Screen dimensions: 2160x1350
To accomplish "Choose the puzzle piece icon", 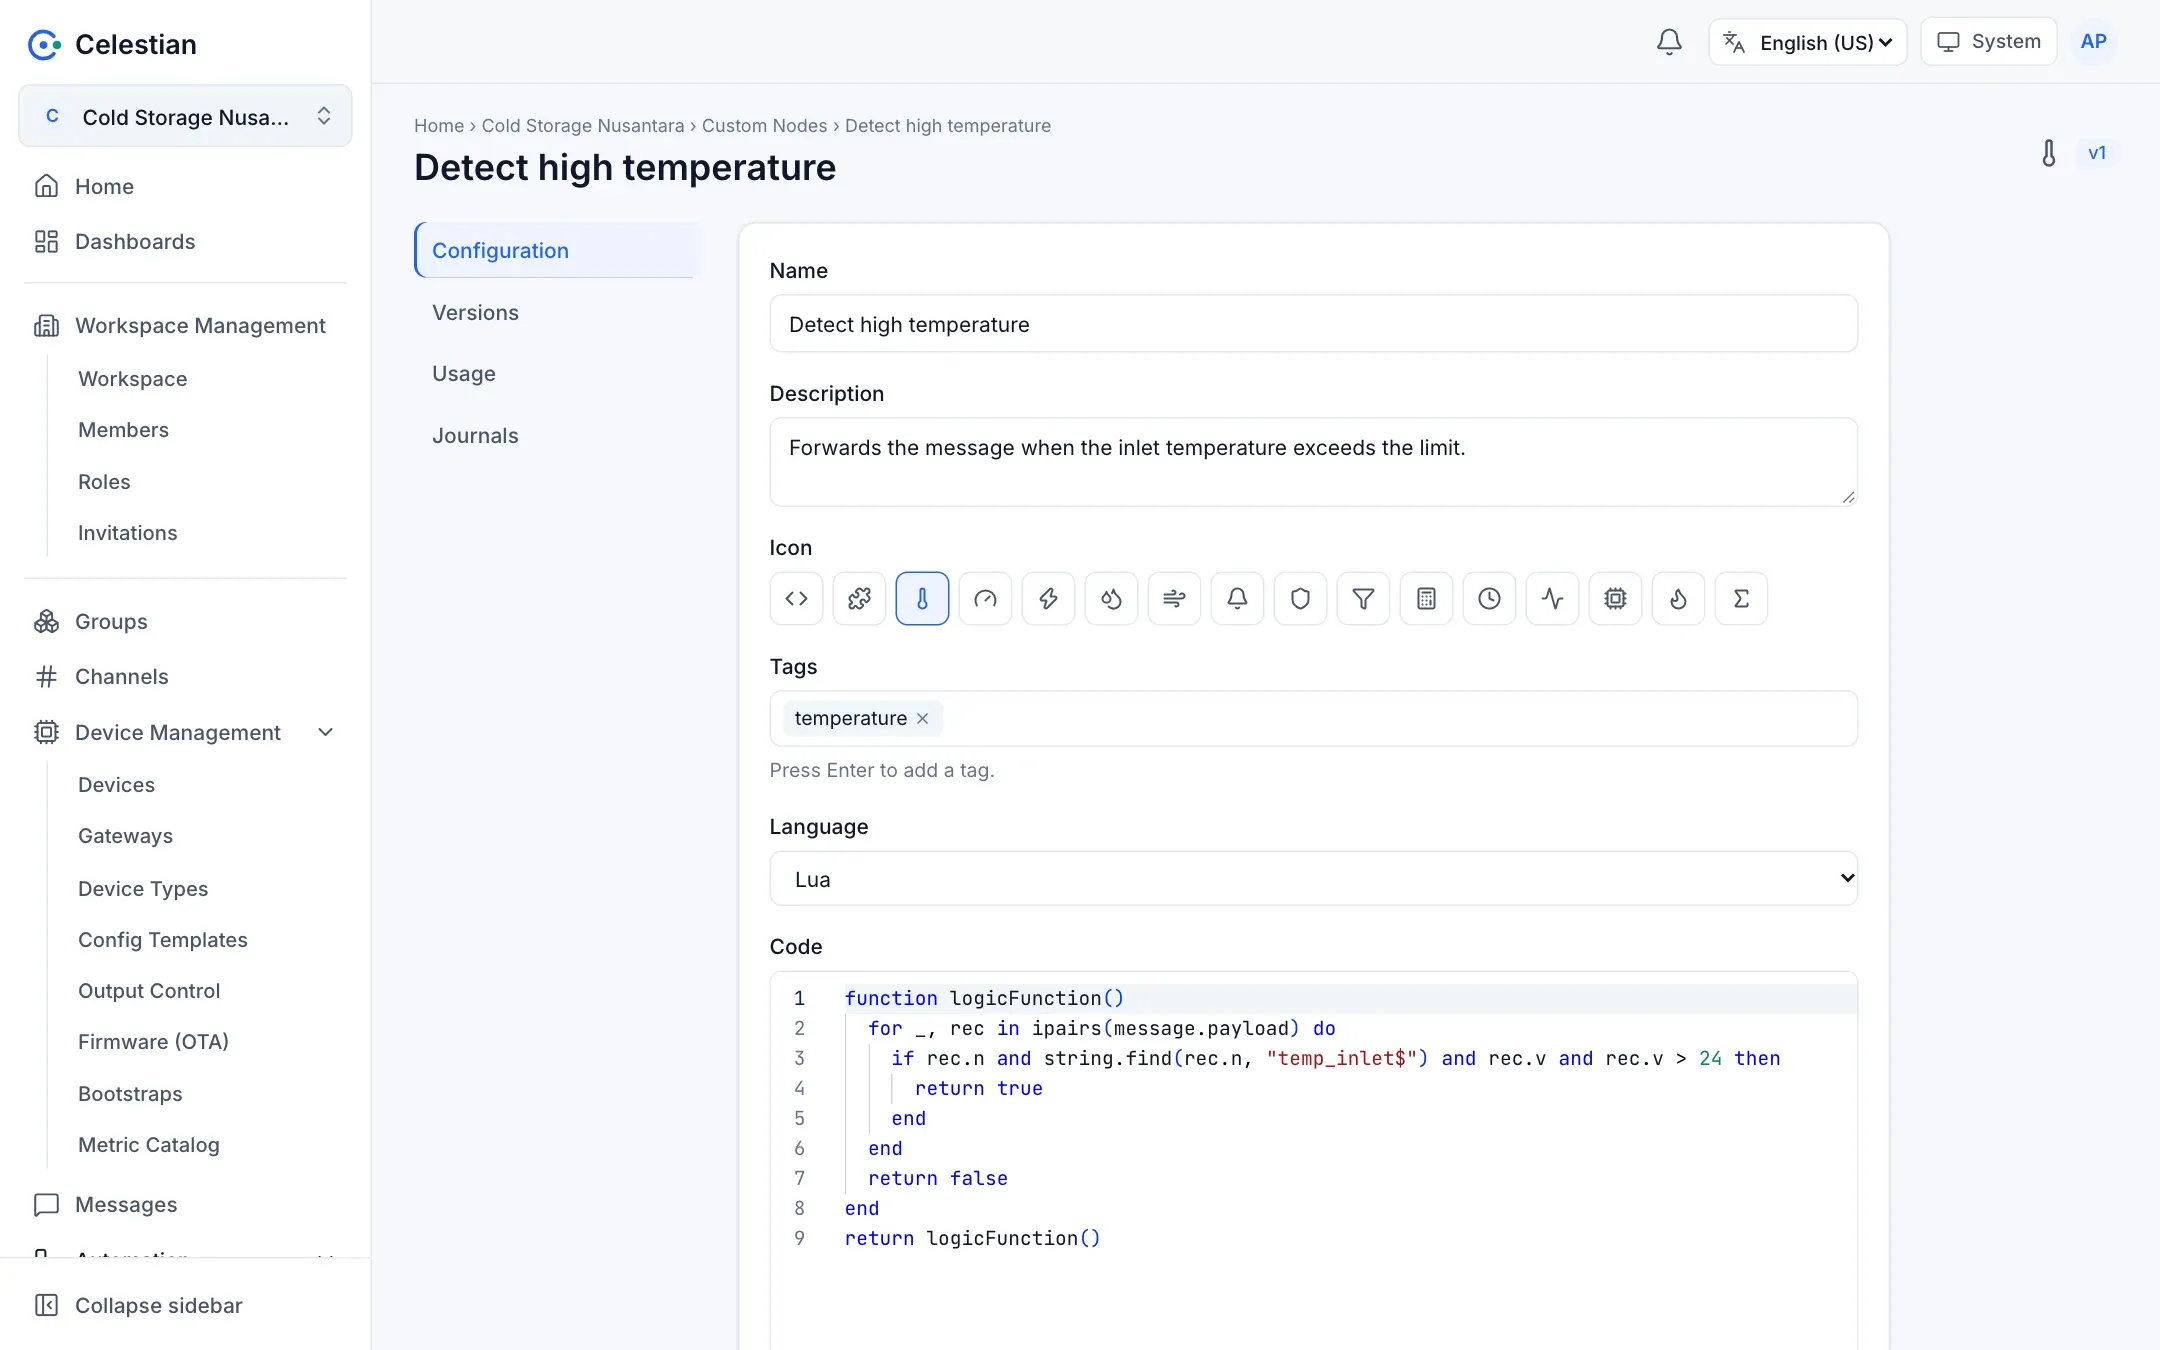I will click(859, 598).
